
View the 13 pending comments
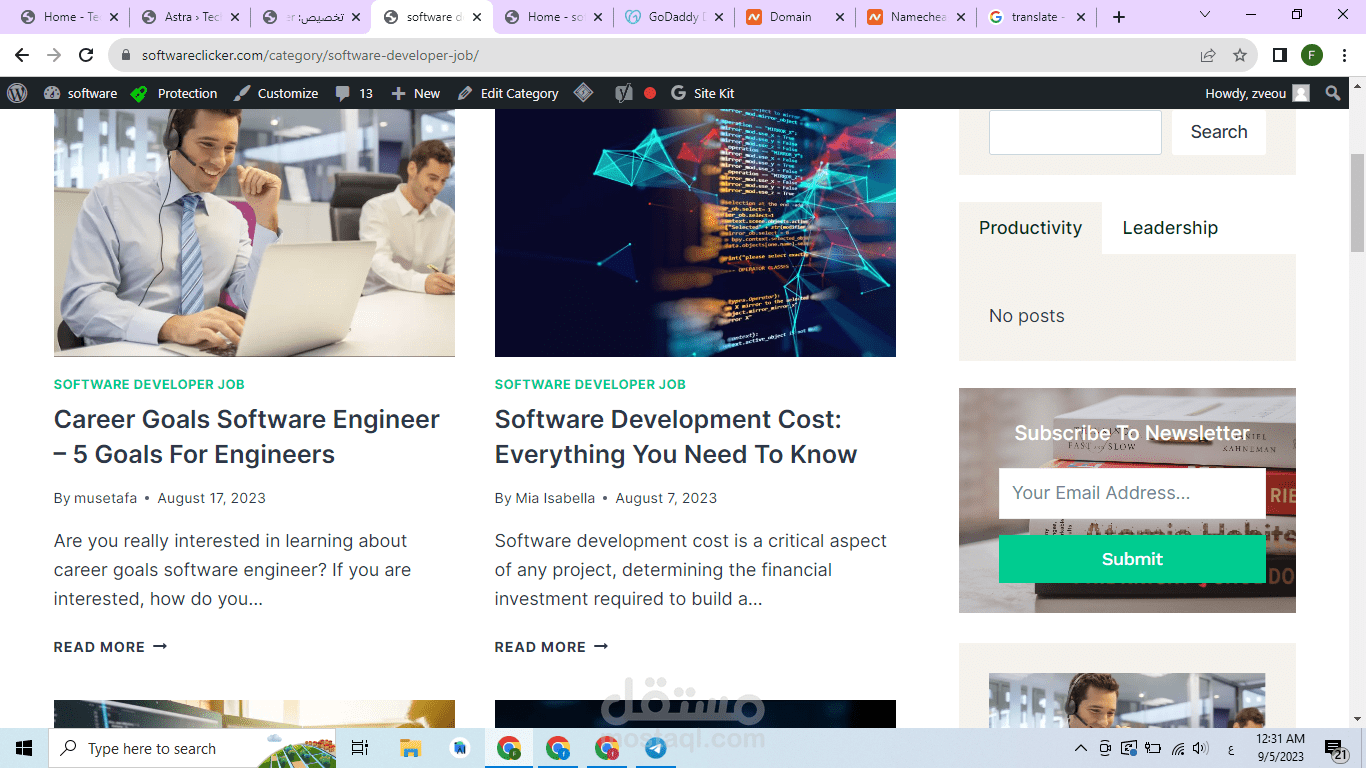pos(354,93)
